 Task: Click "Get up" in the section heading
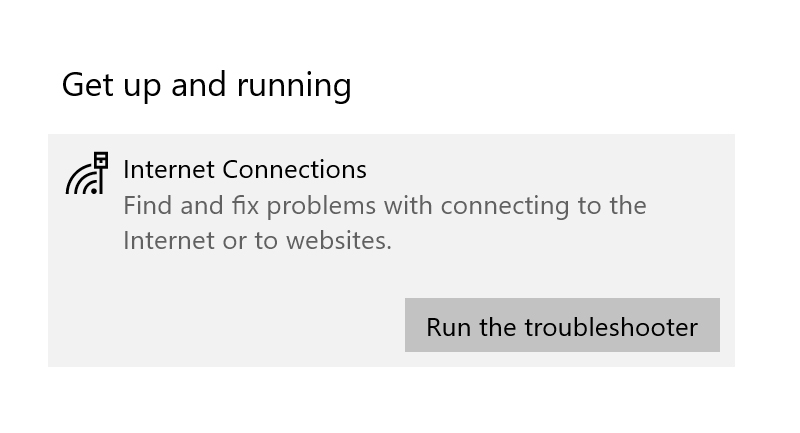pos(112,85)
